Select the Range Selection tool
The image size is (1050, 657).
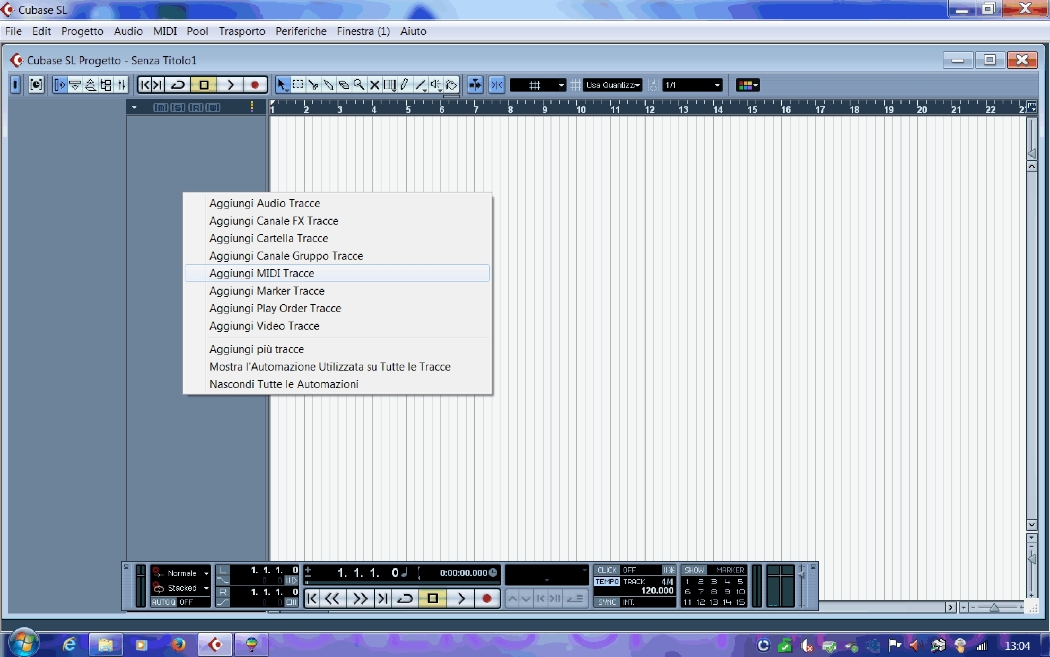tap(298, 85)
